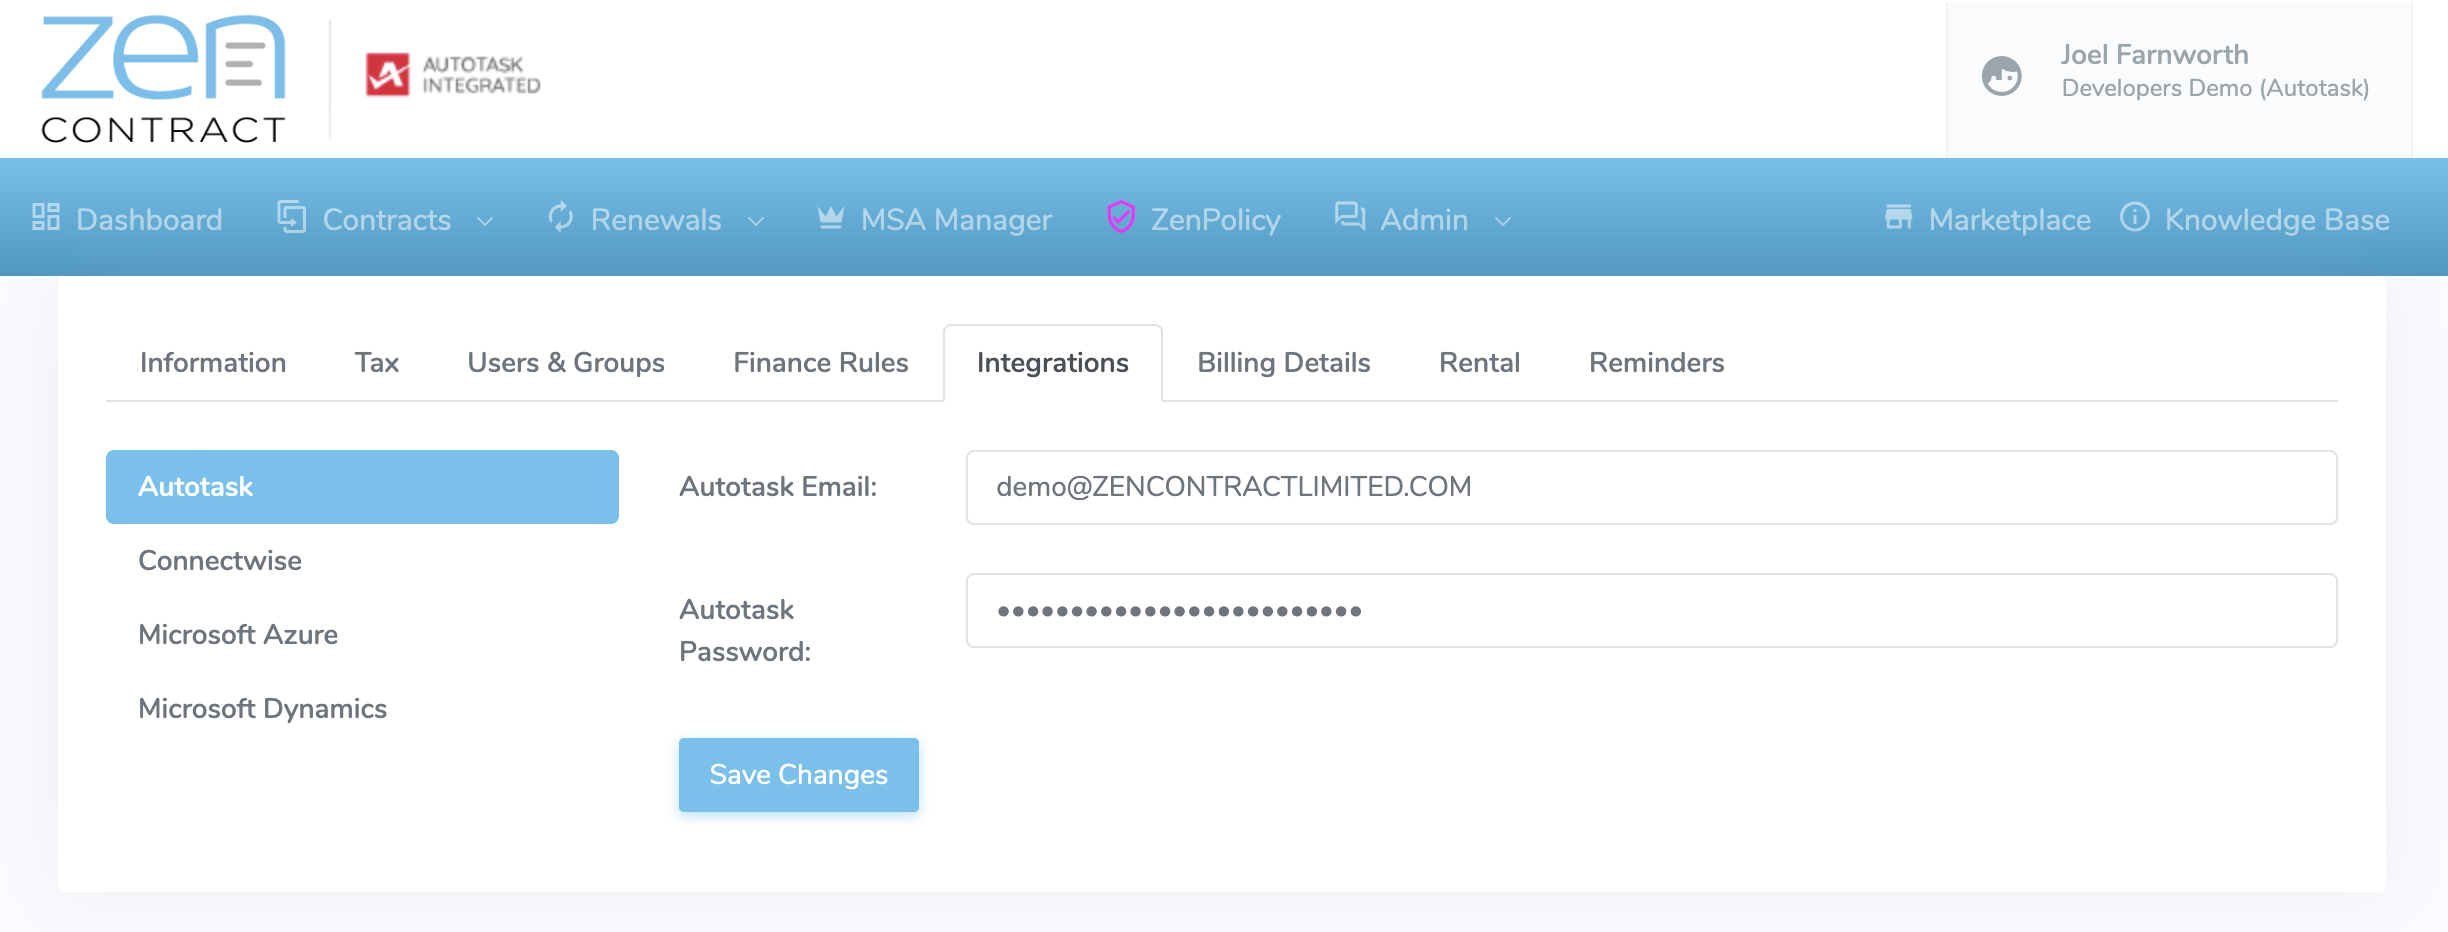Open the Billing Details tab
Screen dimensions: 2448x932
(1284, 362)
